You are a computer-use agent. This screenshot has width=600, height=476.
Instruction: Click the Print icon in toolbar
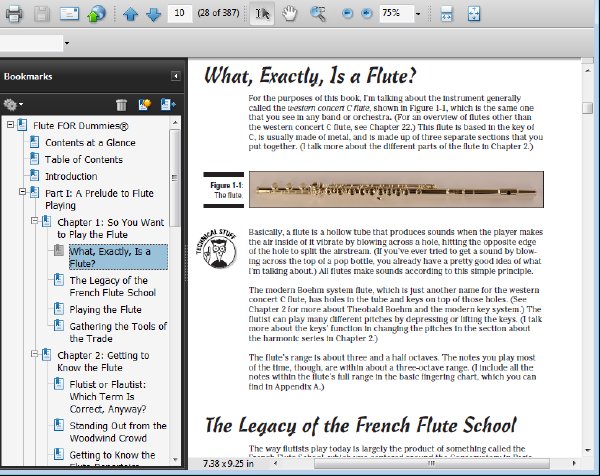tap(14, 14)
